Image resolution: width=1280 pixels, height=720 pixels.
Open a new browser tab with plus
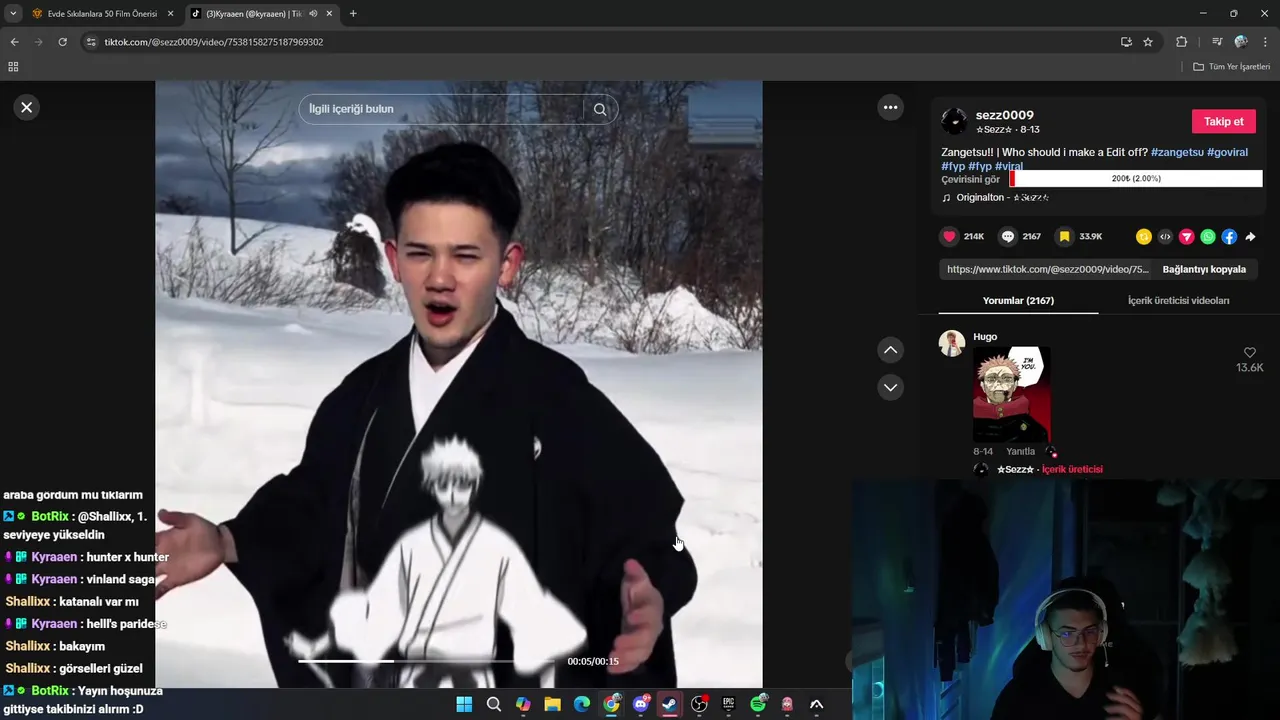click(x=353, y=13)
